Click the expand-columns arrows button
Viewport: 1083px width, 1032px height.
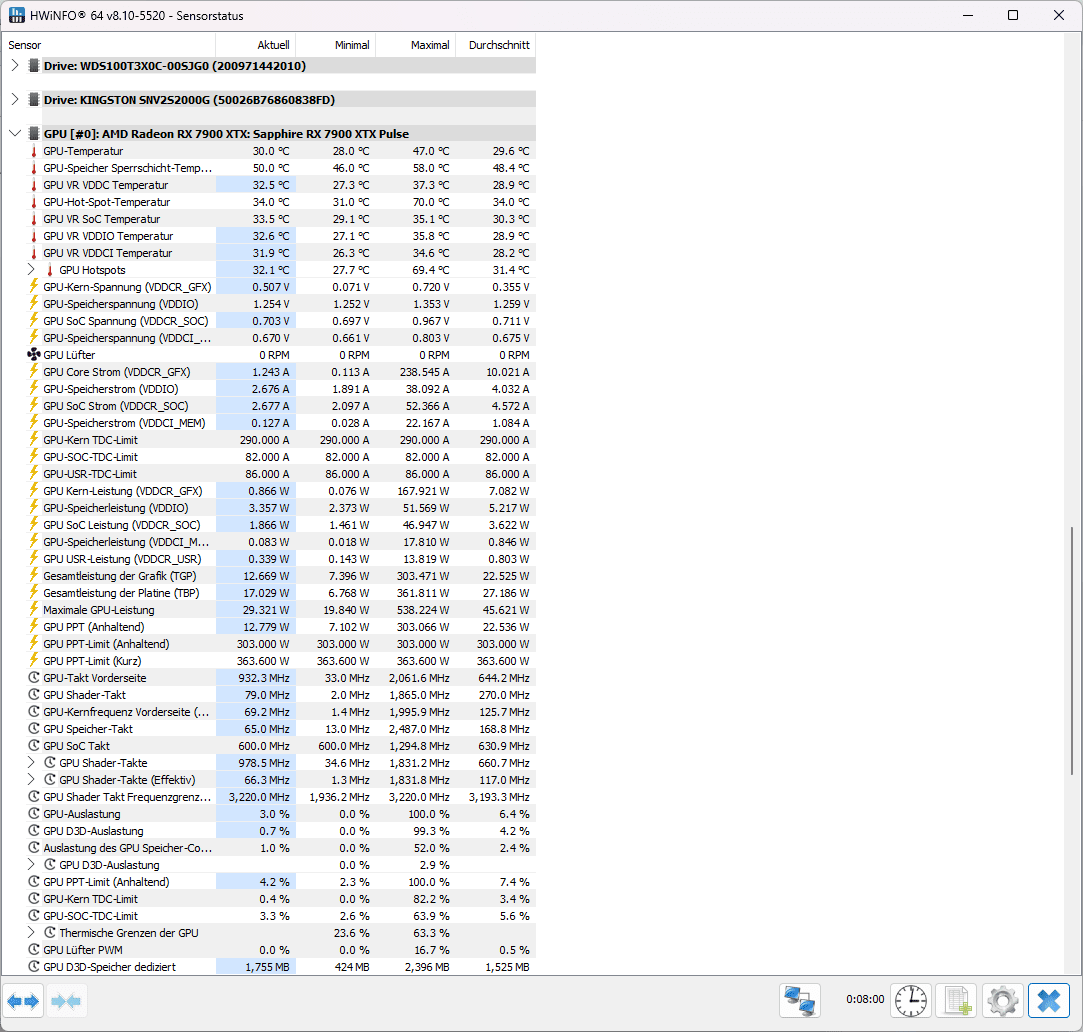click(x=23, y=1001)
